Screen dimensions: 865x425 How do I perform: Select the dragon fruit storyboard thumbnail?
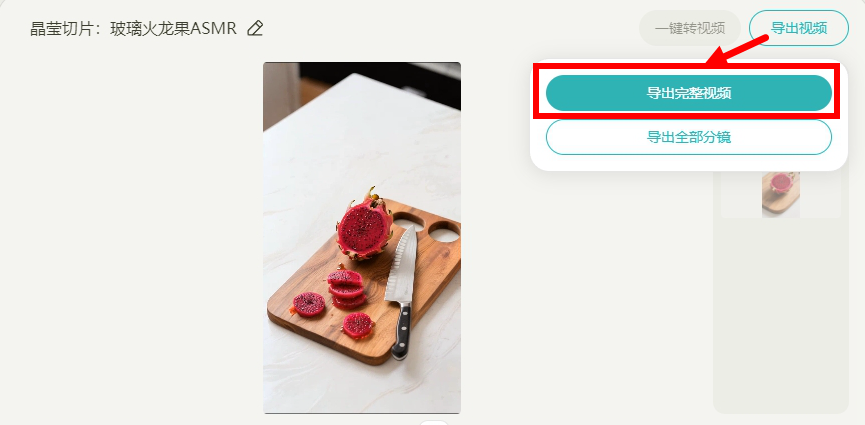[781, 194]
